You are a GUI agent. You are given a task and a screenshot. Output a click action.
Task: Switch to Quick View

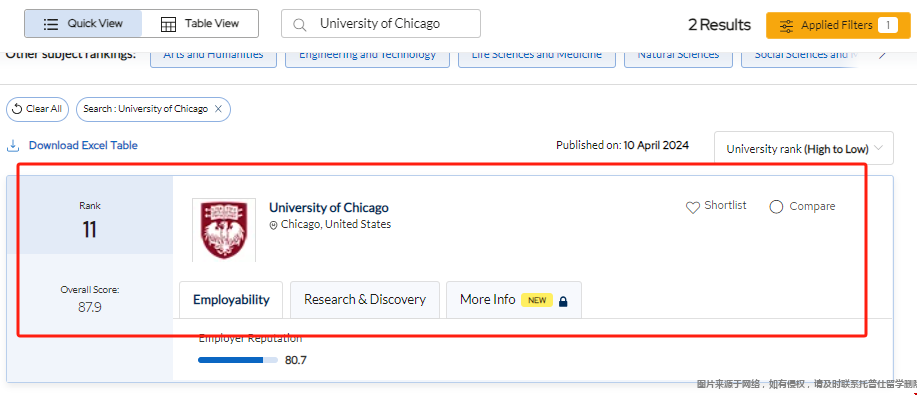click(83, 23)
